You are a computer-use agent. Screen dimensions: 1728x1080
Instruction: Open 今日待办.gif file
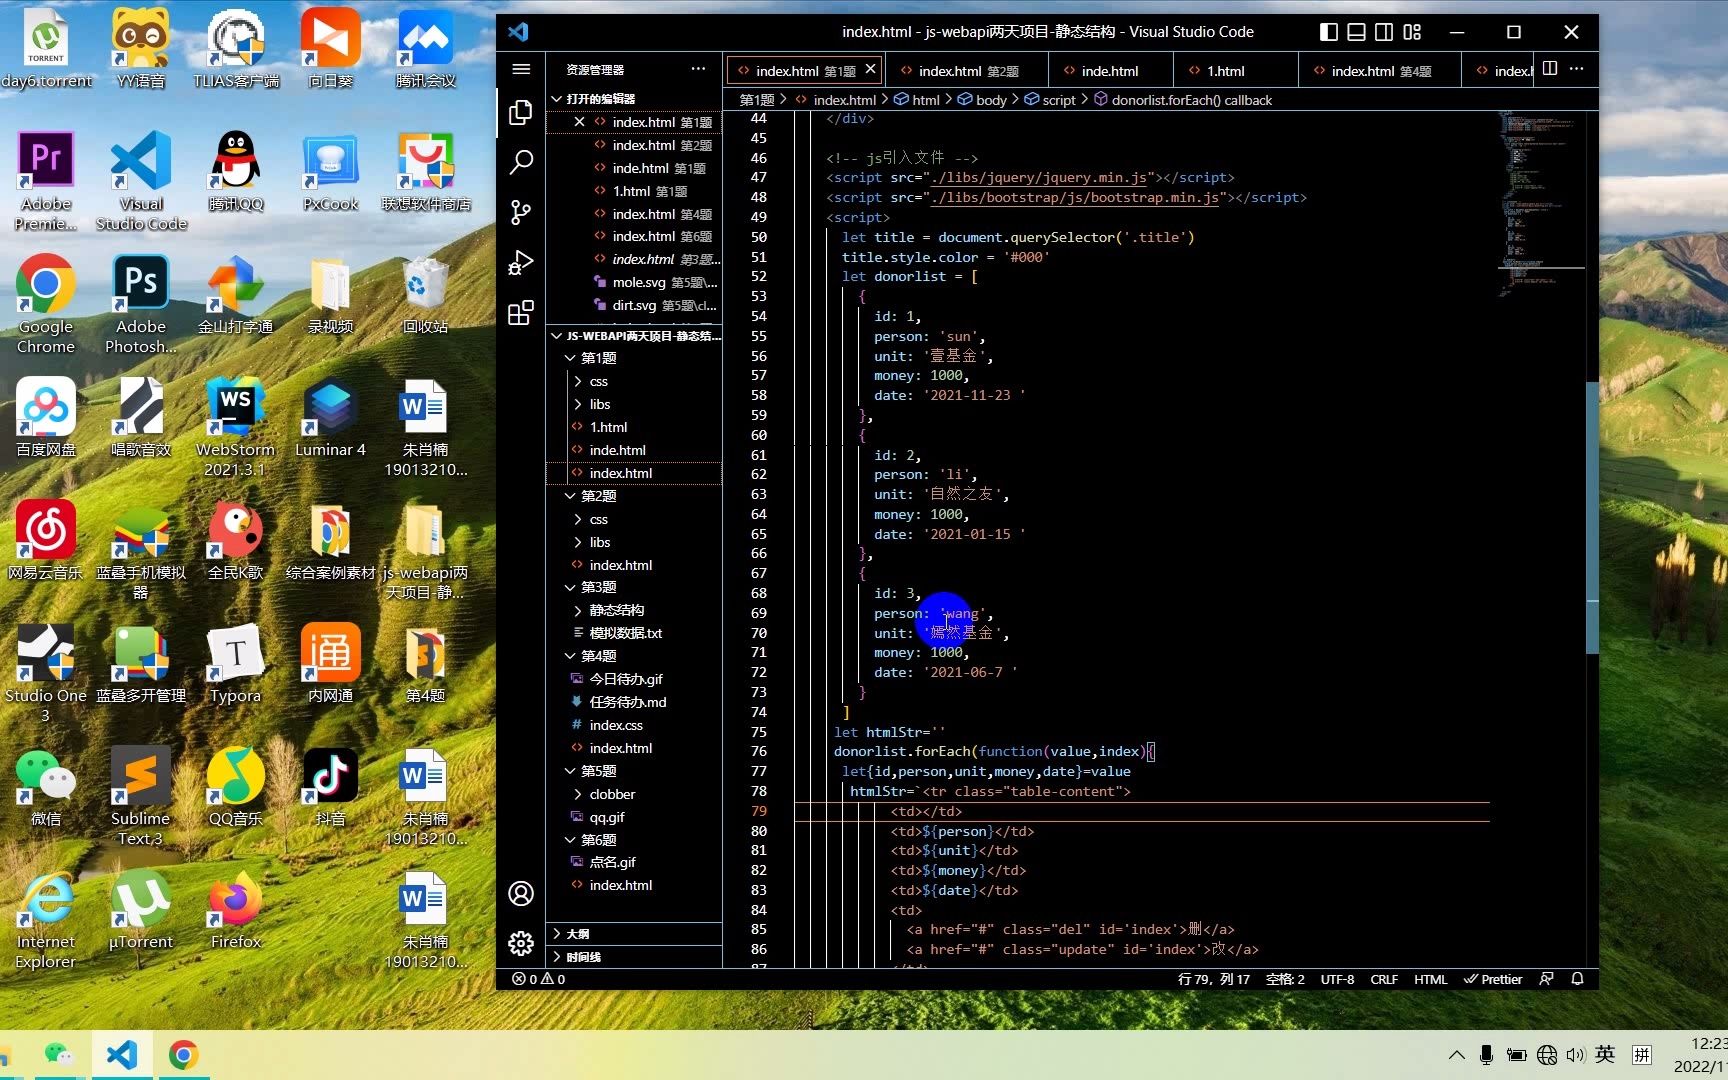click(634, 679)
